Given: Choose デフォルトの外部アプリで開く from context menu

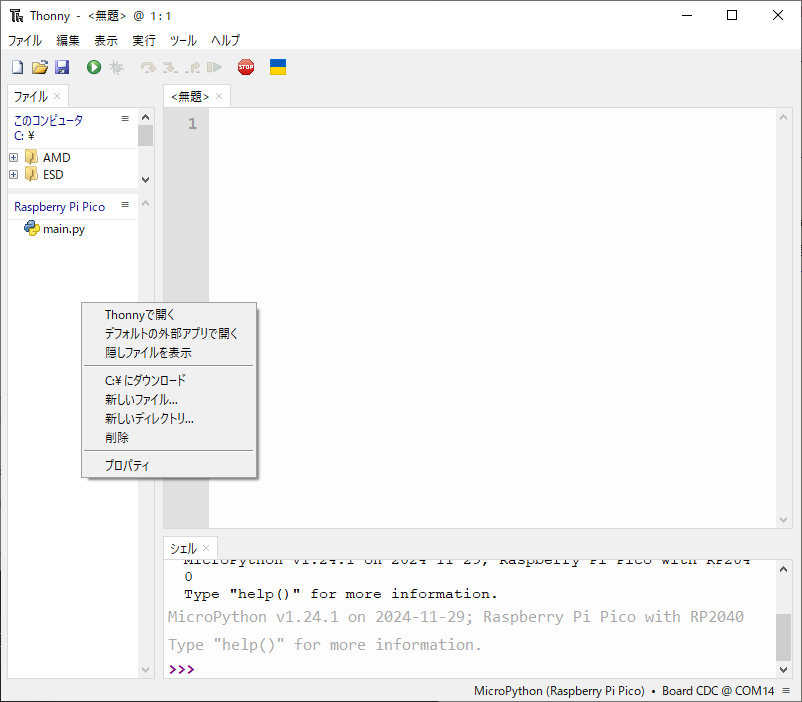Looking at the screenshot, I should 169,334.
